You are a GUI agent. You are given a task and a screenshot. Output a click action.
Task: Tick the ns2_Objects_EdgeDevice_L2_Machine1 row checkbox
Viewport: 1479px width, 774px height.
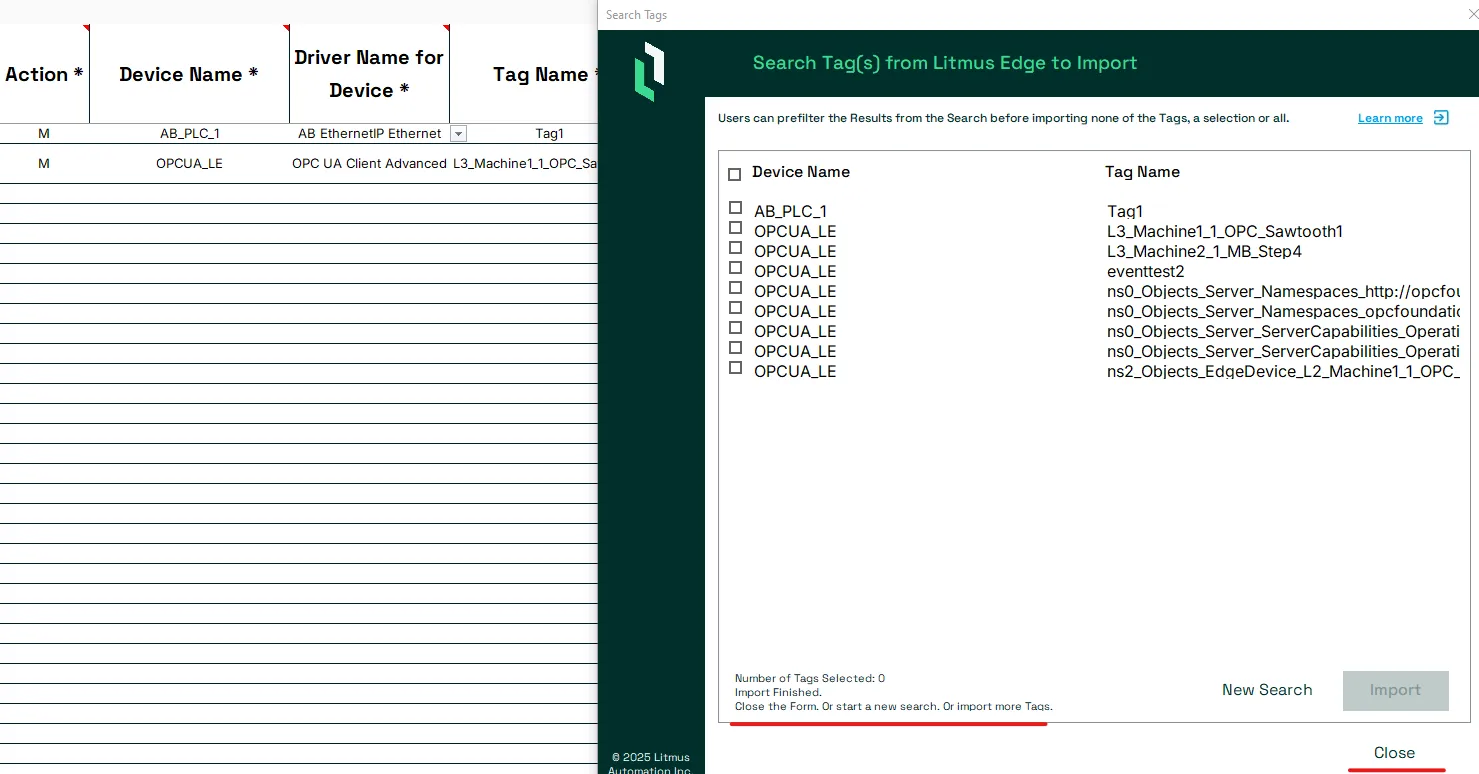[736, 368]
